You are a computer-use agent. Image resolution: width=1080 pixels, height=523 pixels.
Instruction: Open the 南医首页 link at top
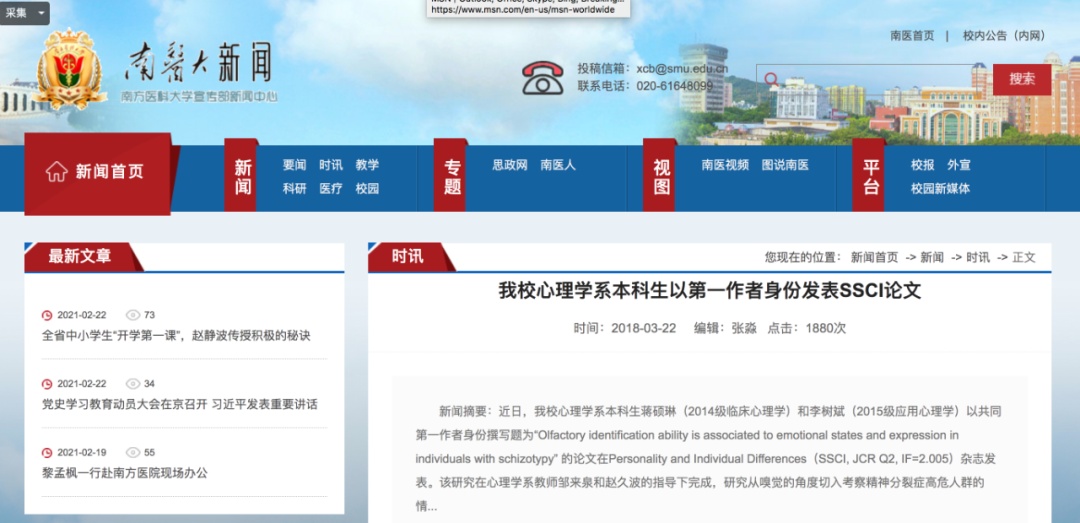(912, 35)
